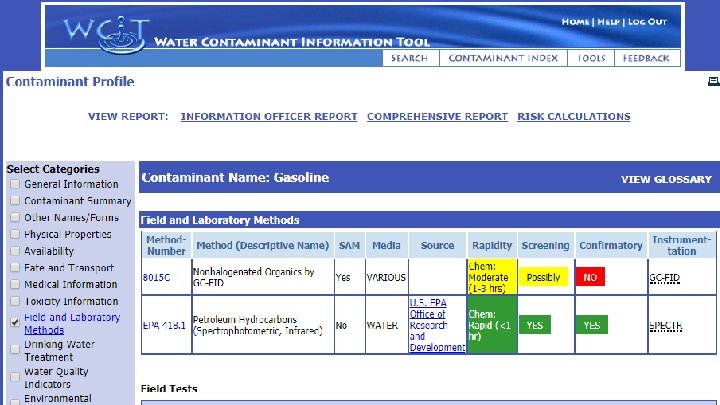Open method number 8015C
720x405 pixels.
pos(157,277)
